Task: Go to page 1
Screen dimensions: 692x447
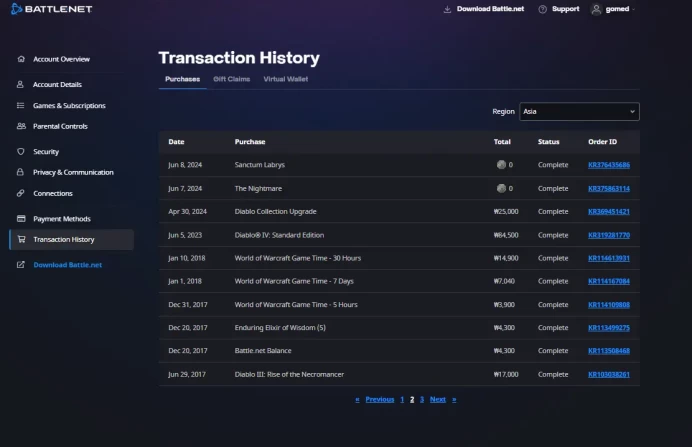Action: click(x=402, y=399)
